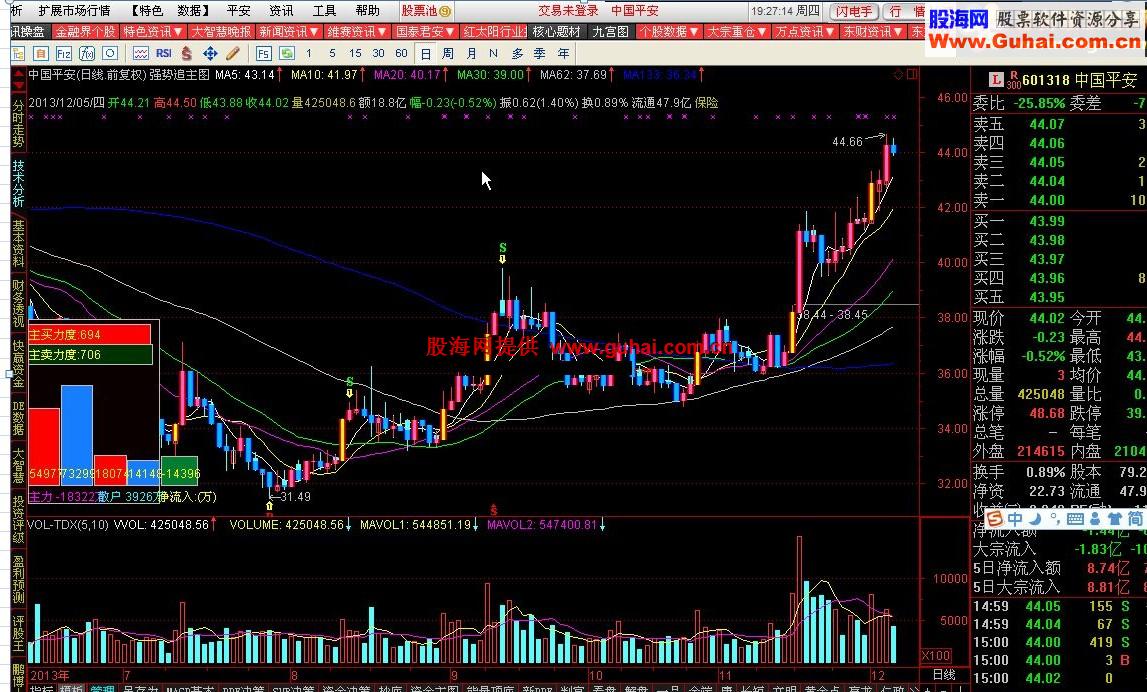Open 大智慧晚报 news

(x=221, y=32)
